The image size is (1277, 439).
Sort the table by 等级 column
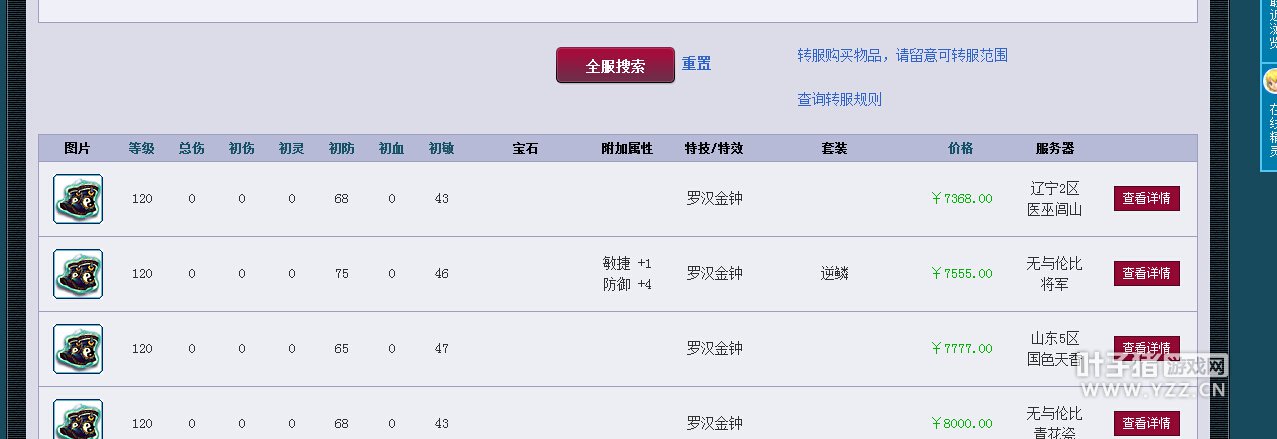142,148
